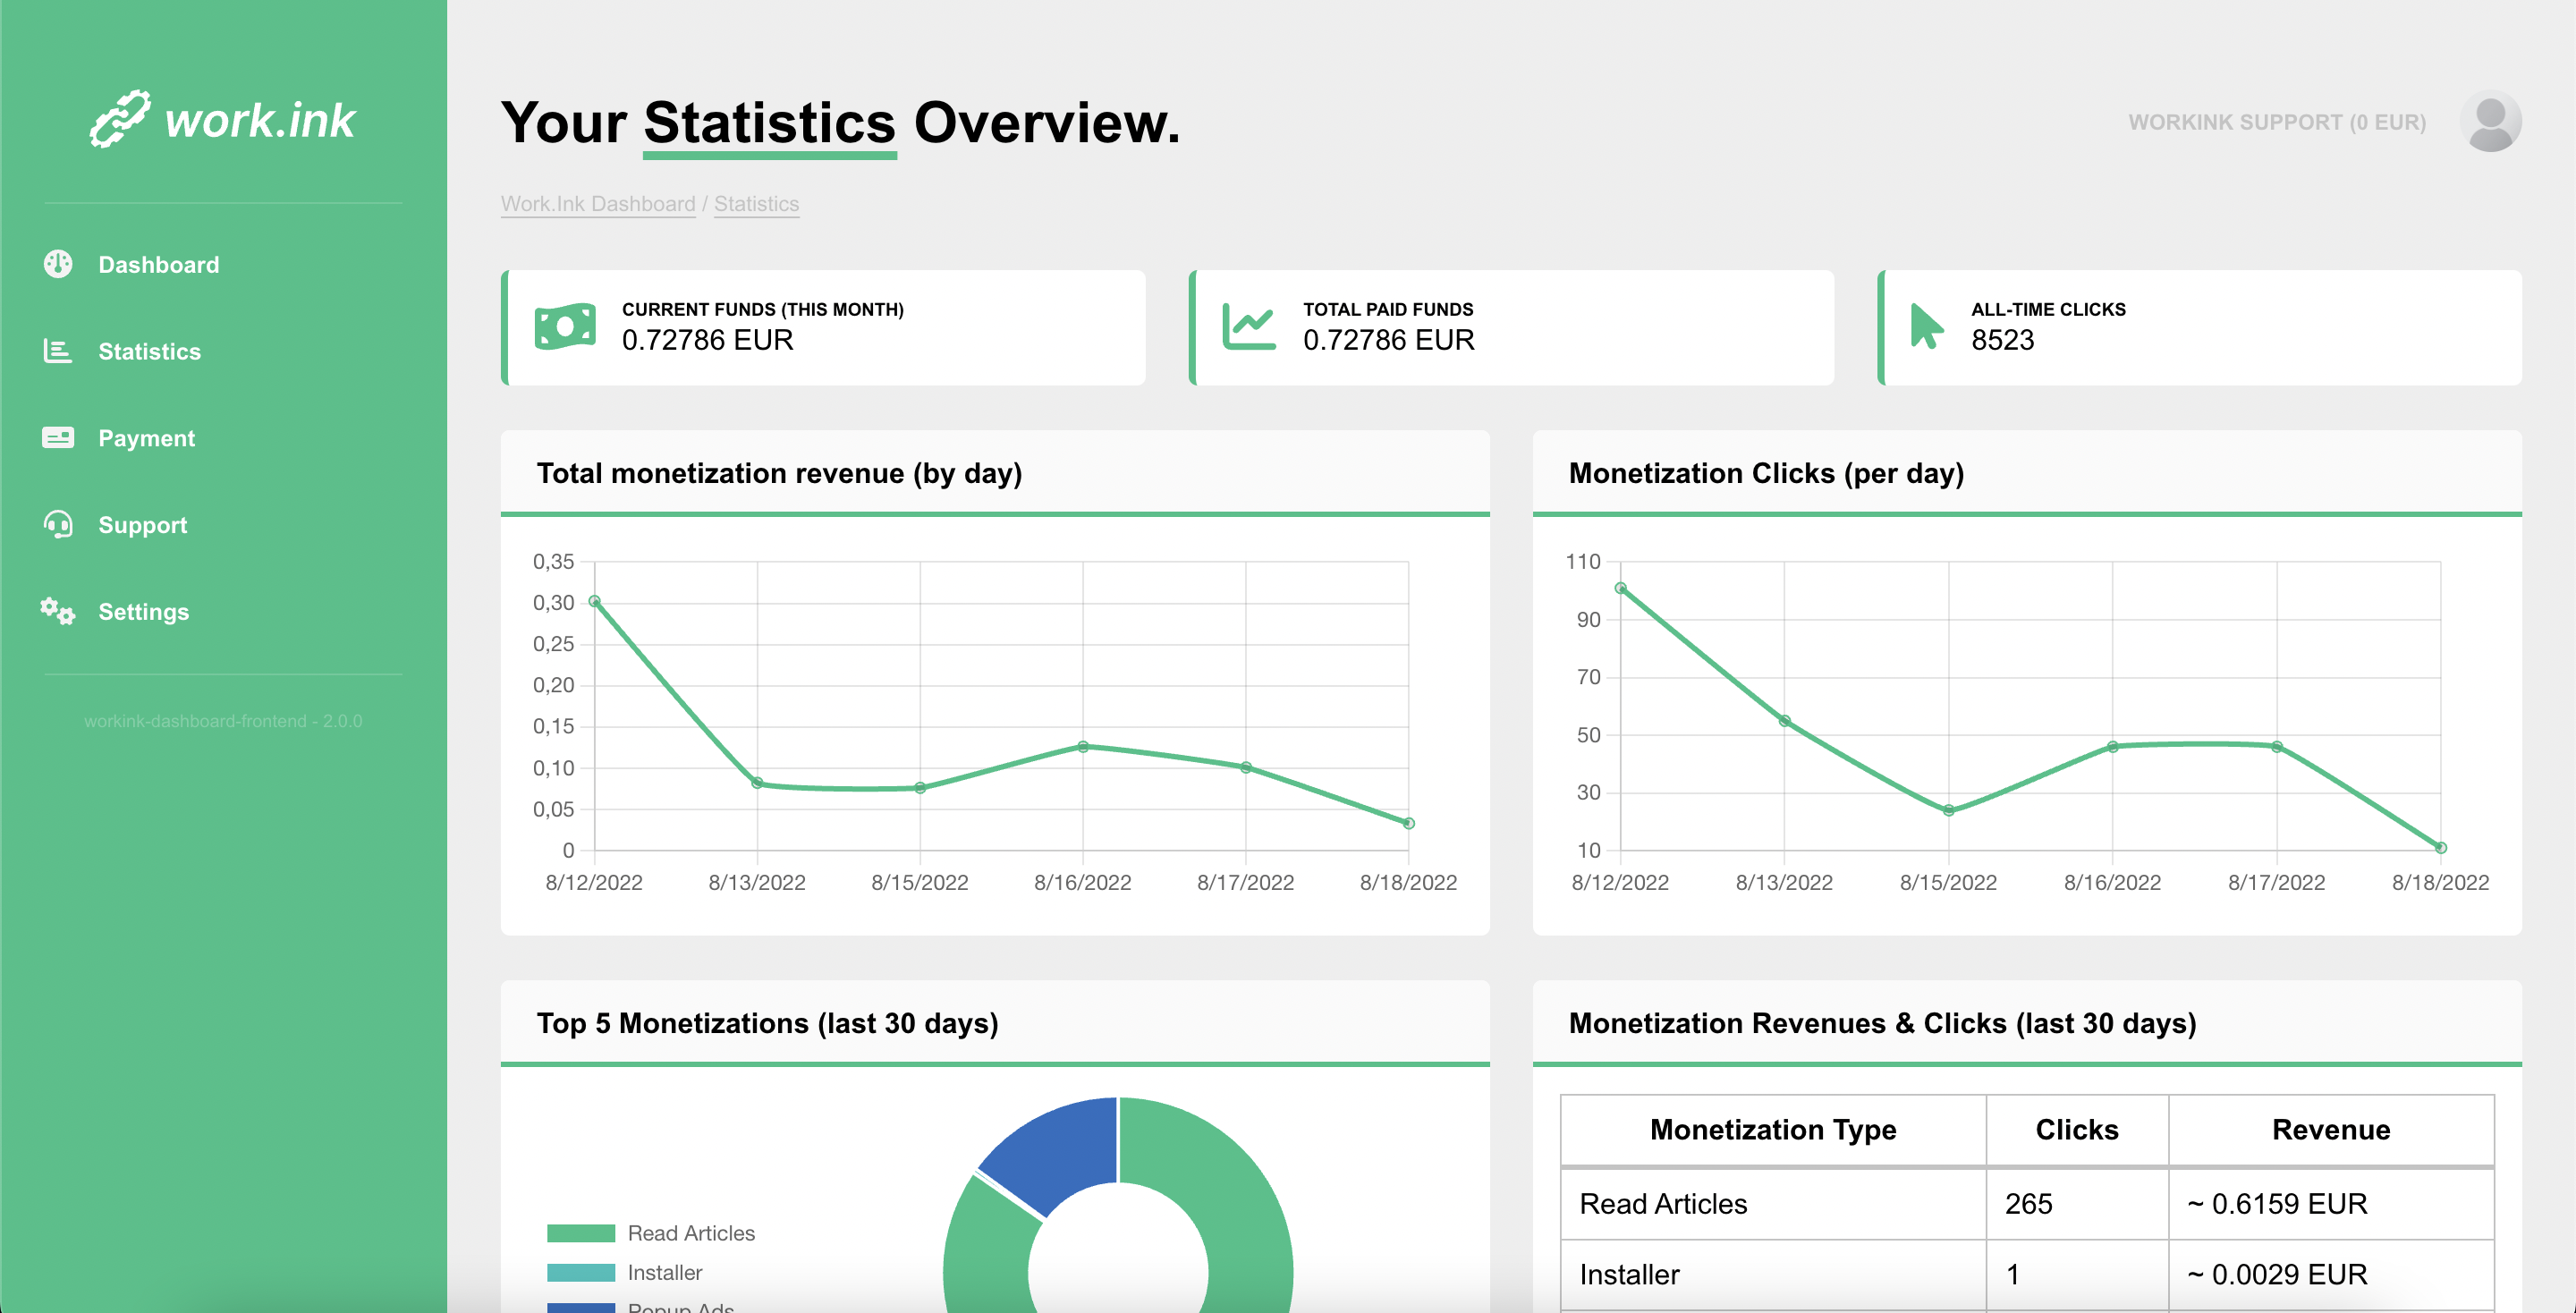Toggle Installer legend color swatch

tap(581, 1272)
